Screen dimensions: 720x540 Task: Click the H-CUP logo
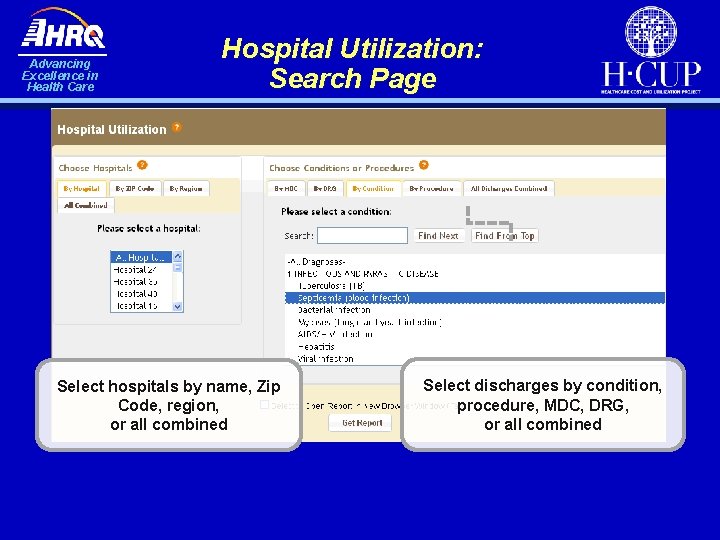(651, 50)
